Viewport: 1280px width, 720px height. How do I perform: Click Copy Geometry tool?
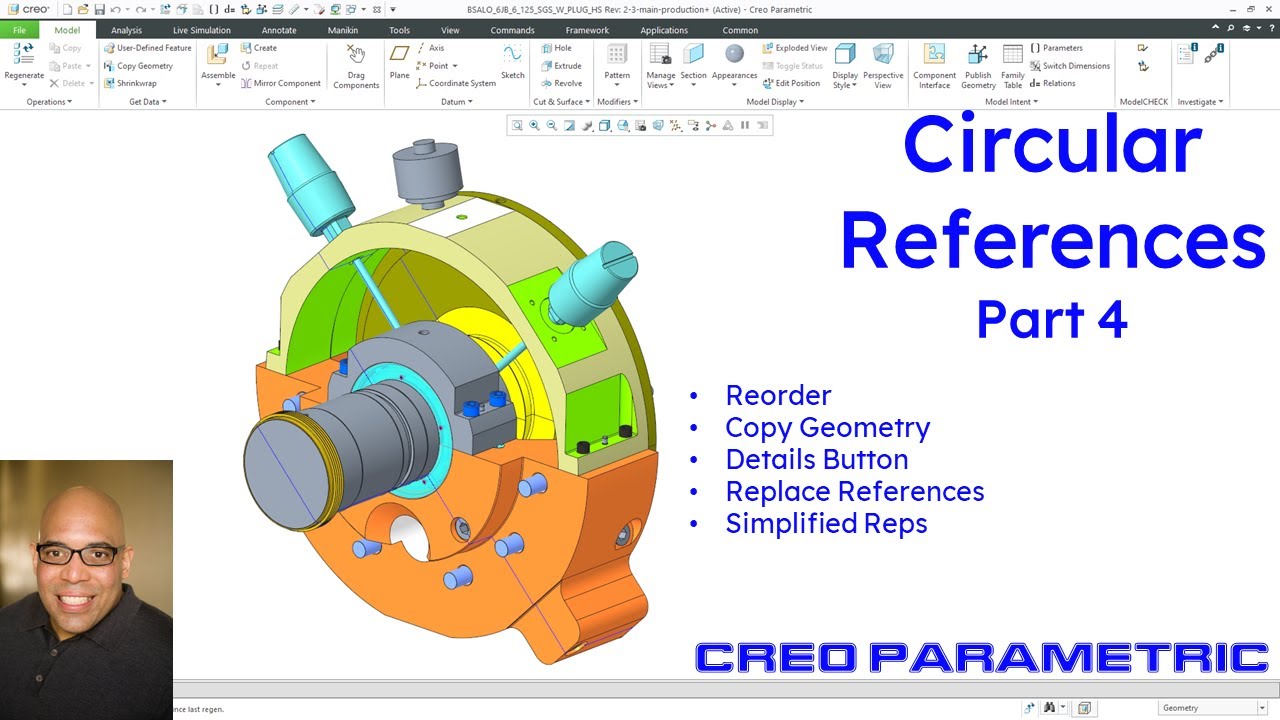pyautogui.click(x=138, y=66)
